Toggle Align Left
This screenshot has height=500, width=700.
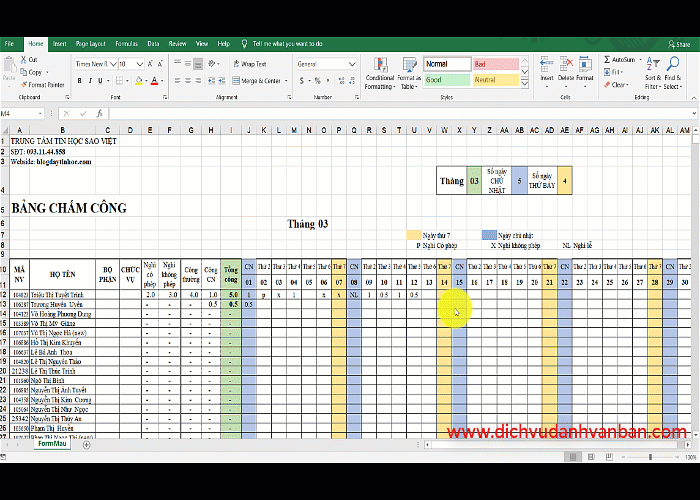[x=178, y=81]
